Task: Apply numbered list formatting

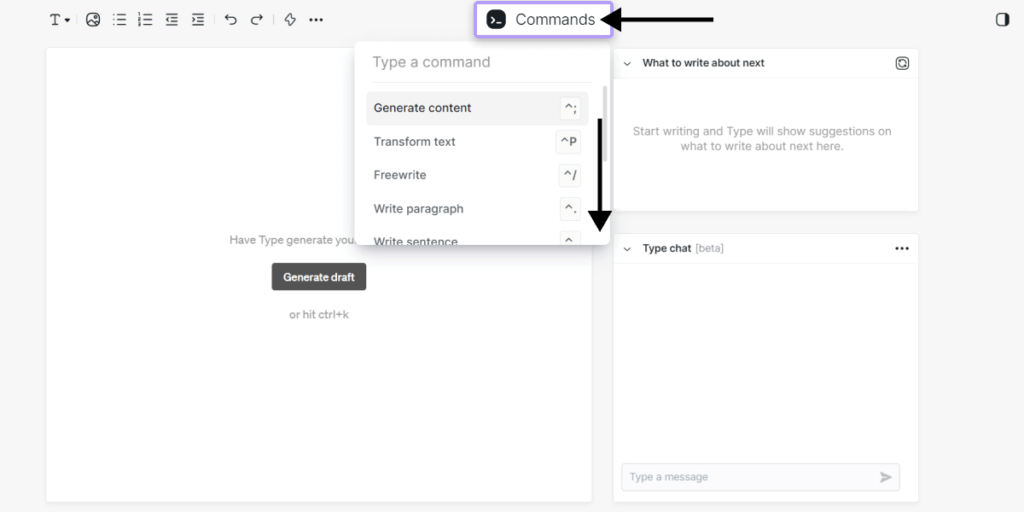Action: pyautogui.click(x=145, y=19)
